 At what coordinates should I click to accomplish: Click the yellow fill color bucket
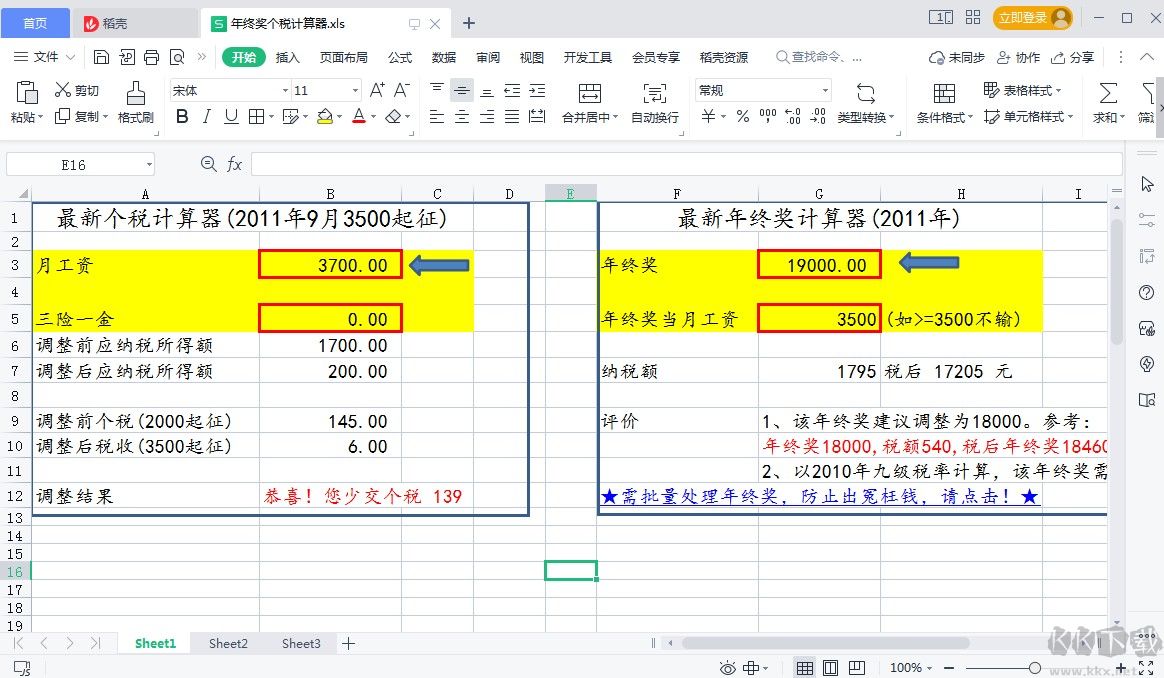324,116
